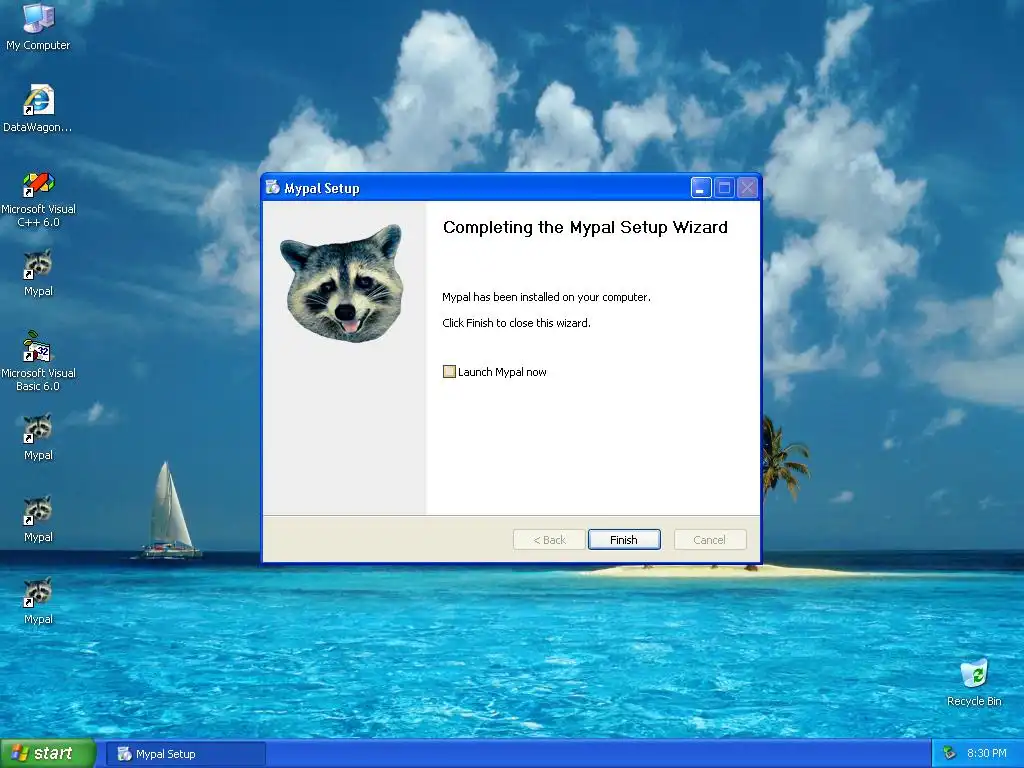Open the Recycle Bin icon
Image resolution: width=1024 pixels, height=768 pixels.
[x=974, y=683]
